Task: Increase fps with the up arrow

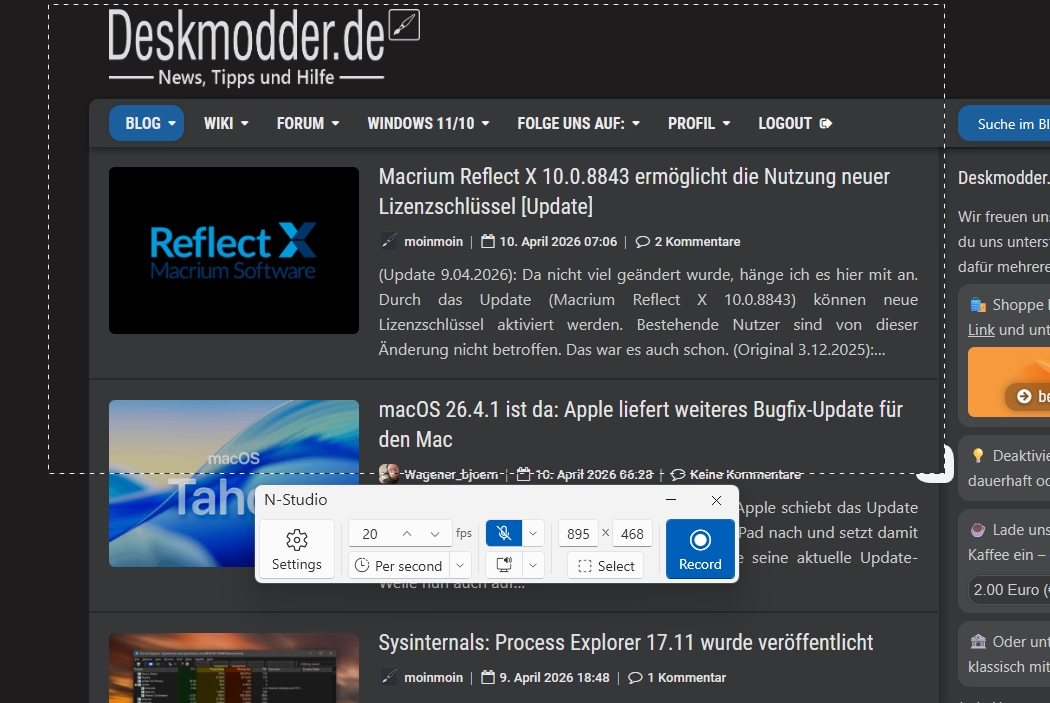Action: point(407,534)
